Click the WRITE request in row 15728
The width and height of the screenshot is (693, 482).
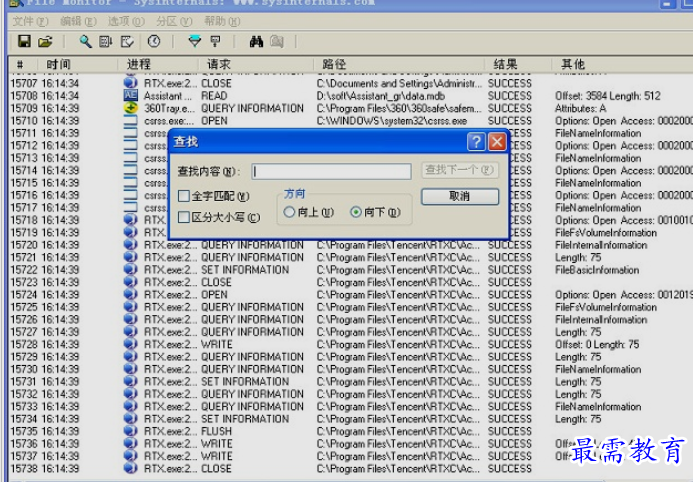click(217, 344)
